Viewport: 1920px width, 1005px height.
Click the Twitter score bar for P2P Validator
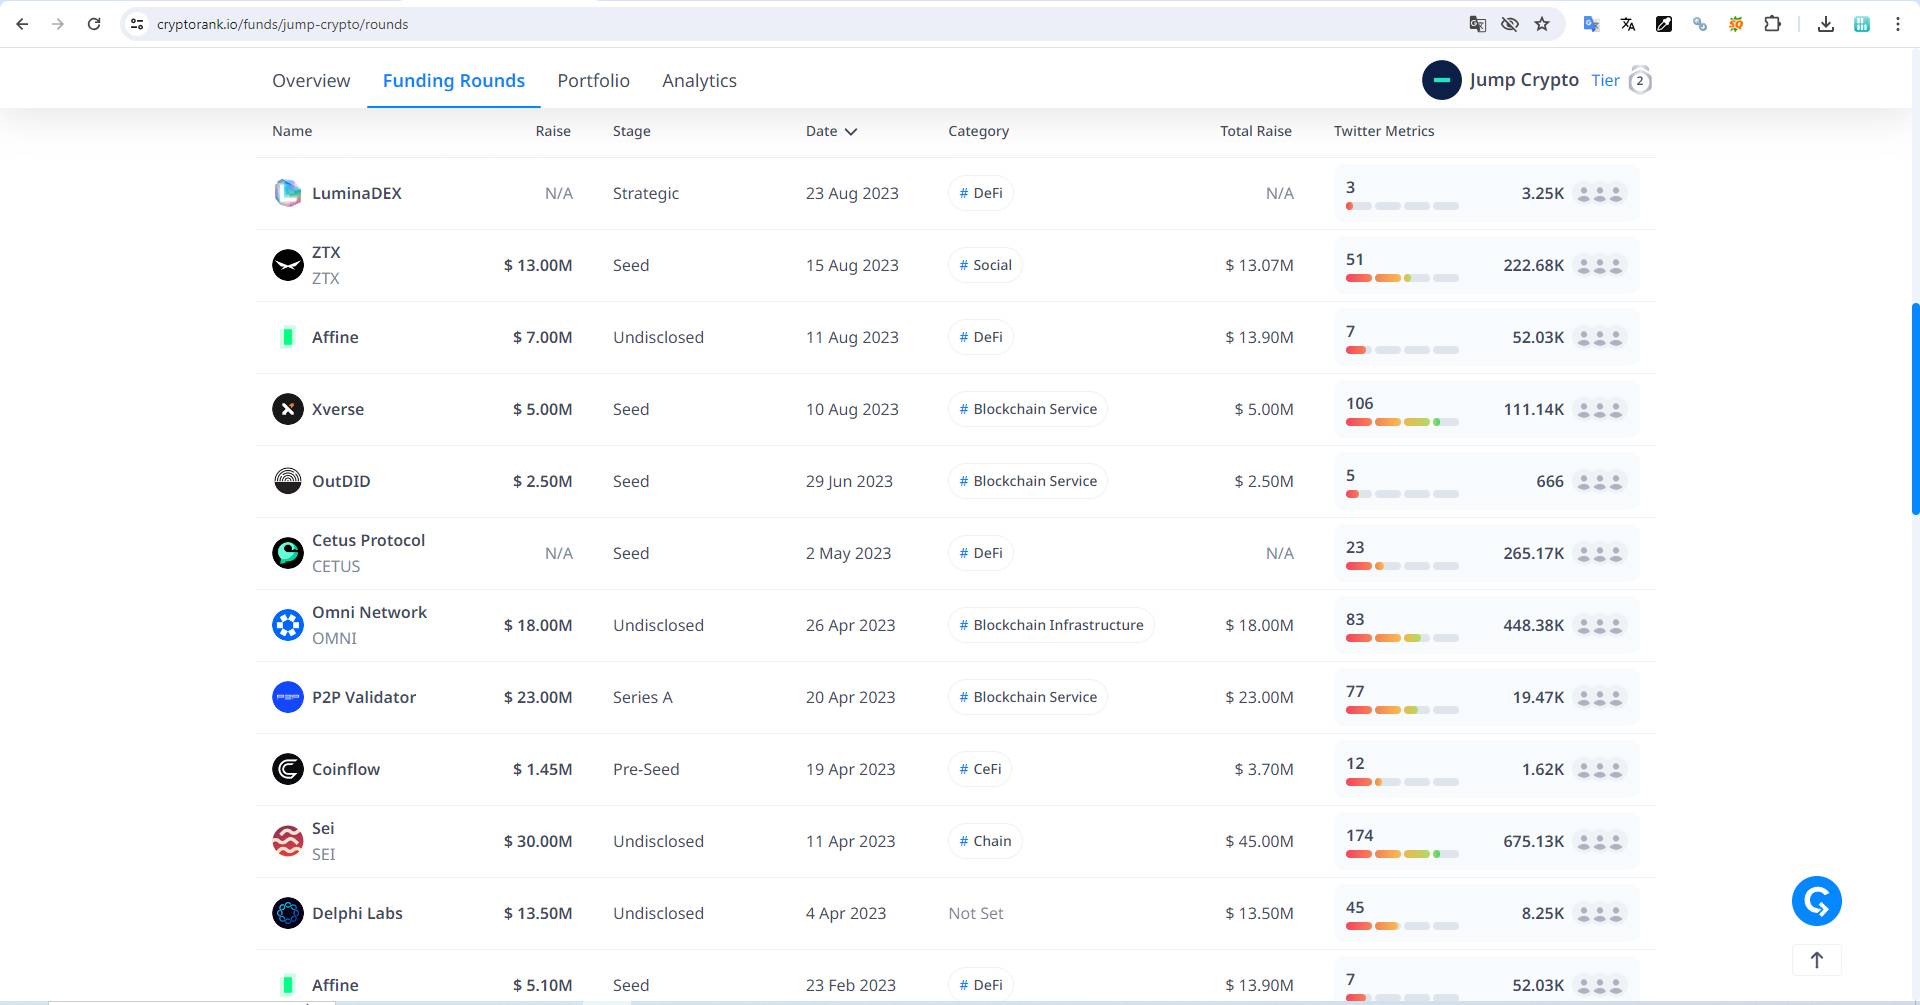coord(1402,710)
